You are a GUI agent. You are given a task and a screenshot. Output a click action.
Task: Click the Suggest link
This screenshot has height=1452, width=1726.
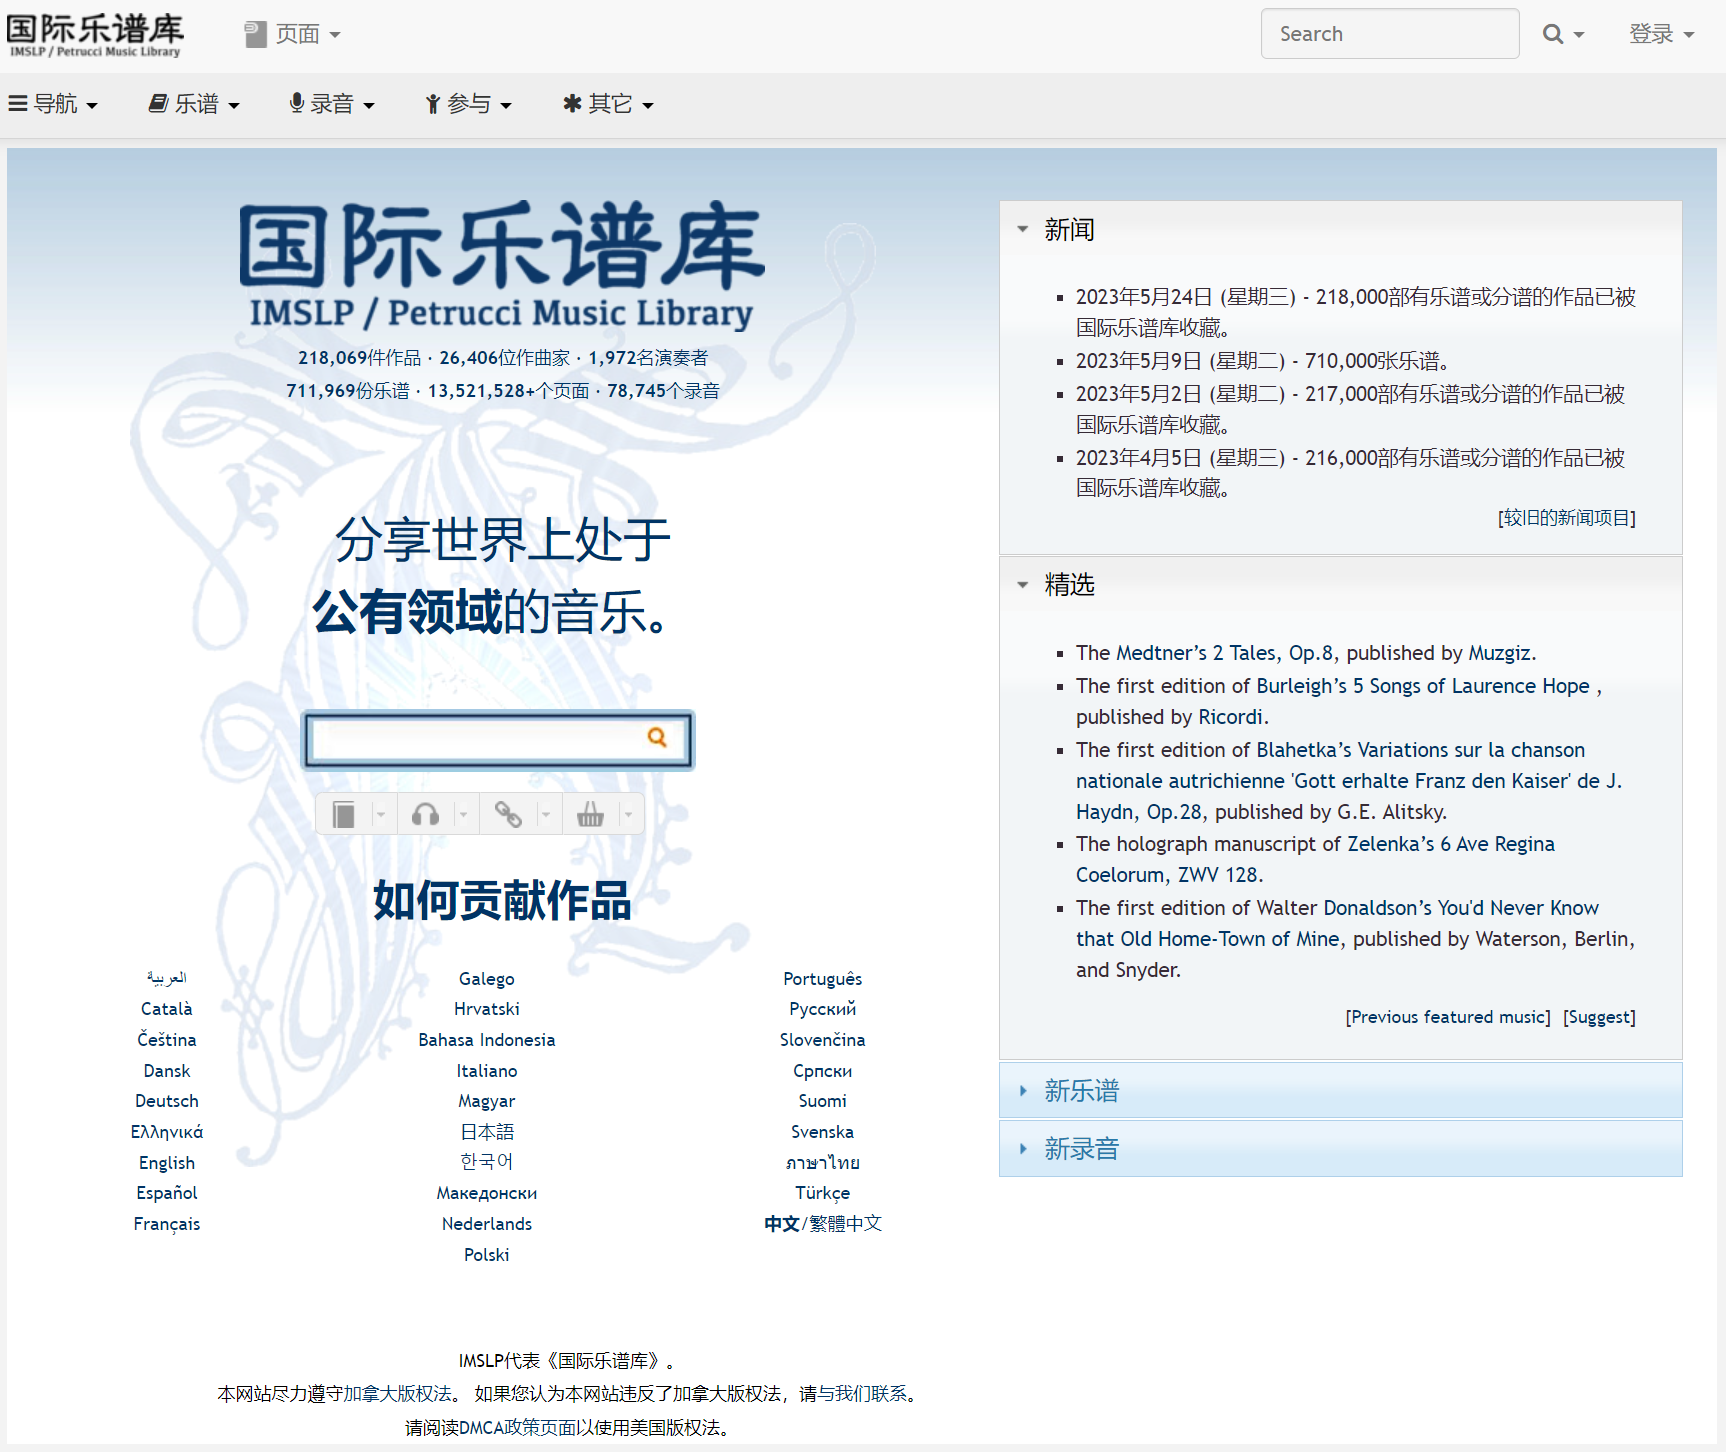pos(1600,1017)
